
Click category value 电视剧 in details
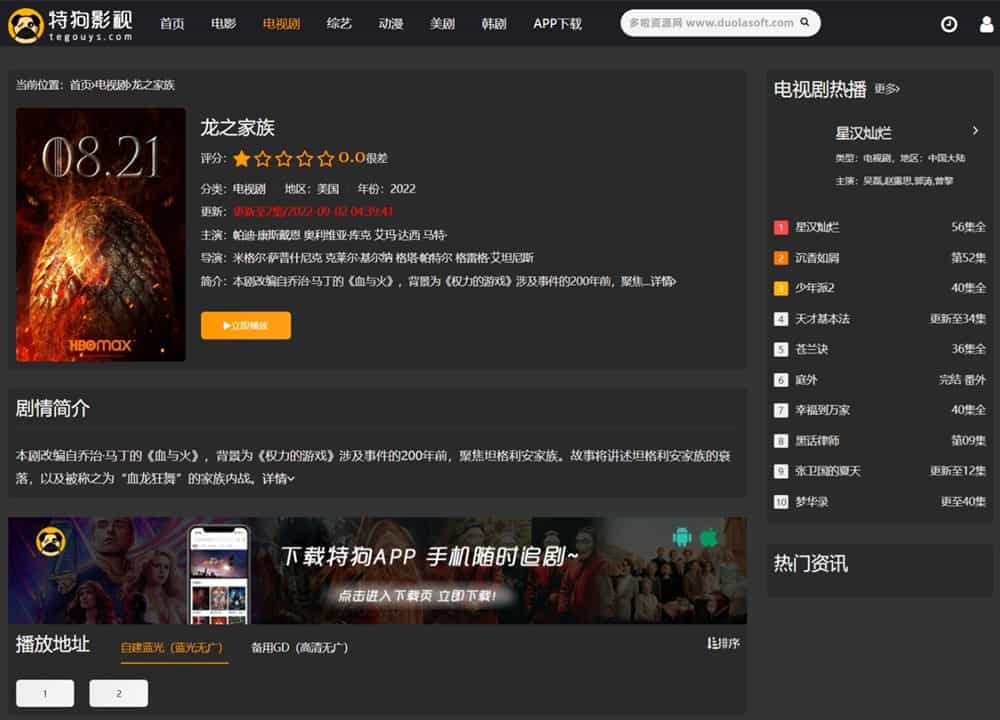coord(249,189)
